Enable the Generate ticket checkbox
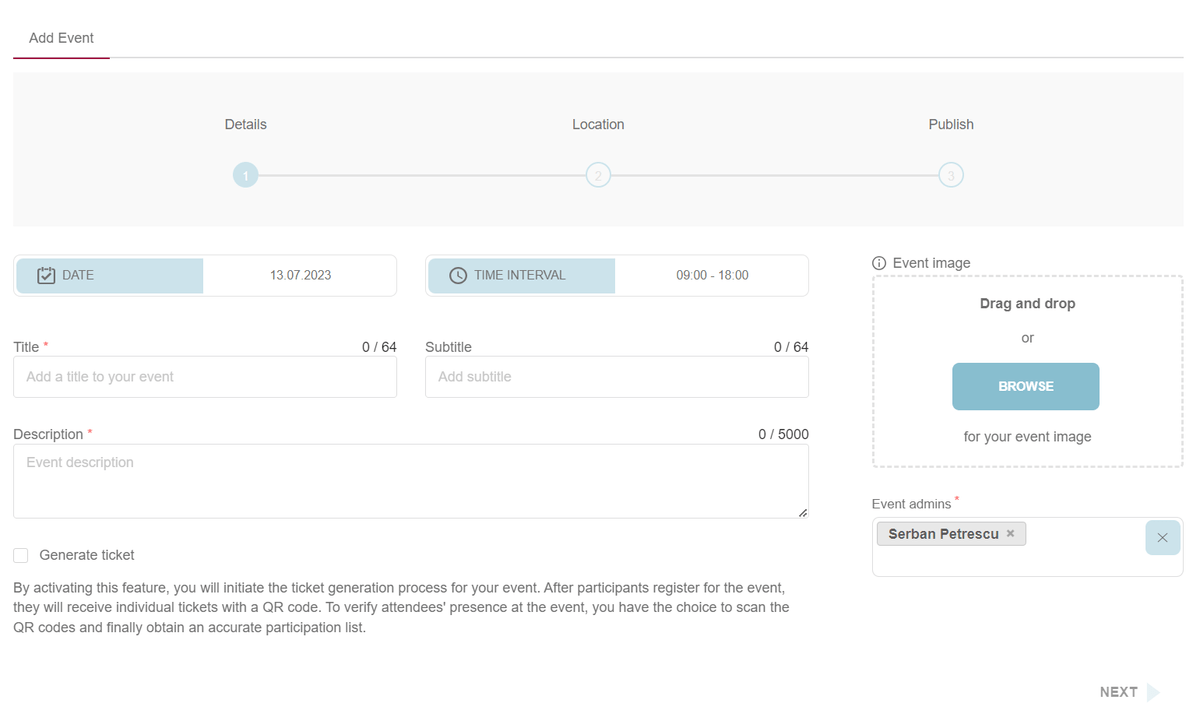Screen dimensions: 1200x710 [21, 555]
